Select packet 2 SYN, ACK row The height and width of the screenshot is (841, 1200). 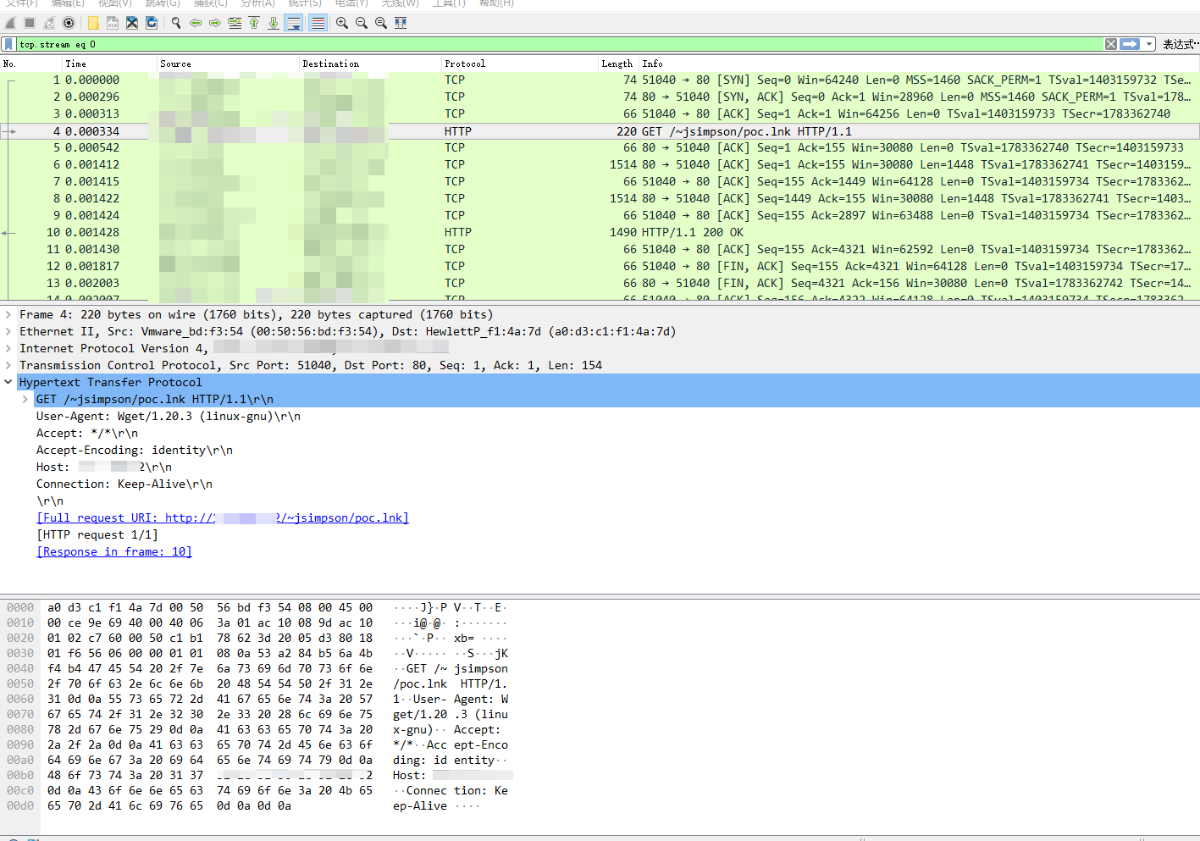(x=600, y=97)
